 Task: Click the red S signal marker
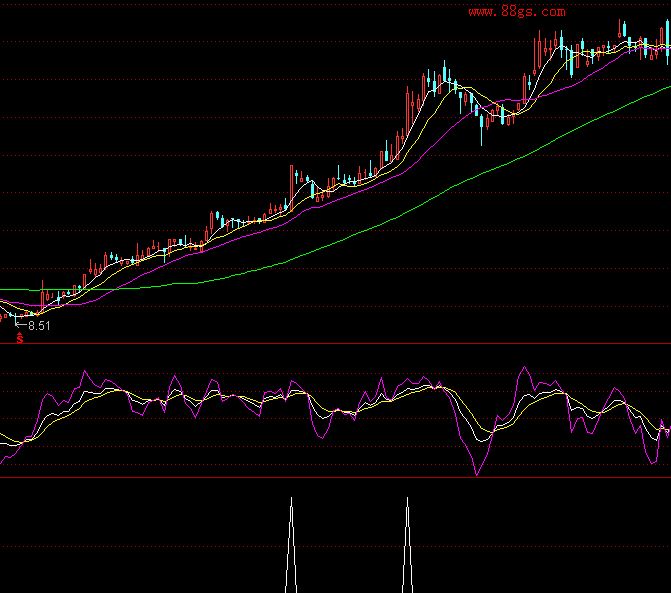pyautogui.click(x=20, y=338)
